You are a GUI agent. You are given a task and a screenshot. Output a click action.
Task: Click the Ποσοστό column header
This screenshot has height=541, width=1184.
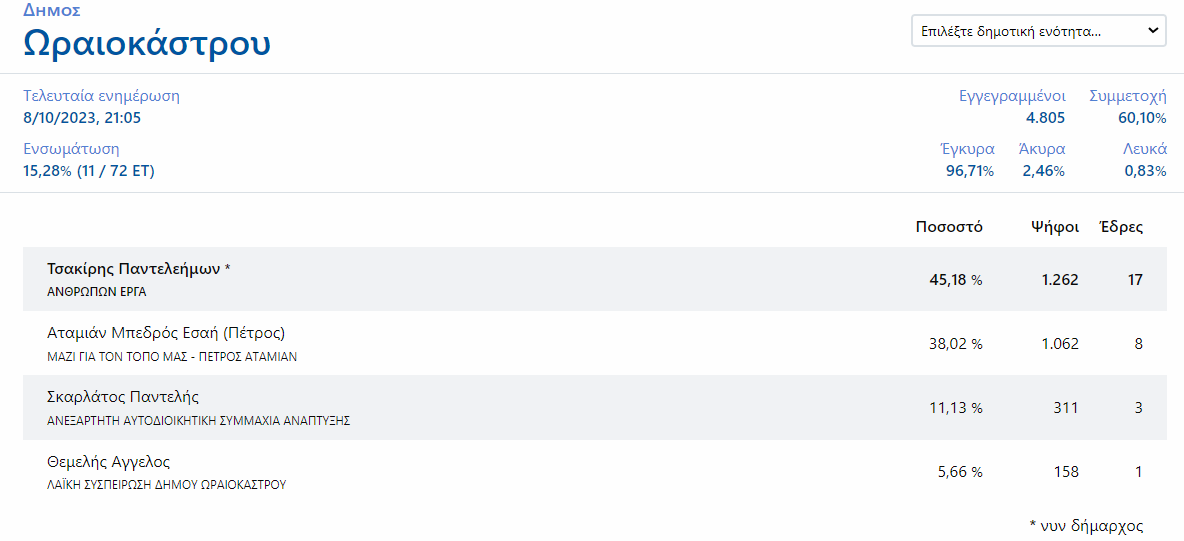pos(948,227)
